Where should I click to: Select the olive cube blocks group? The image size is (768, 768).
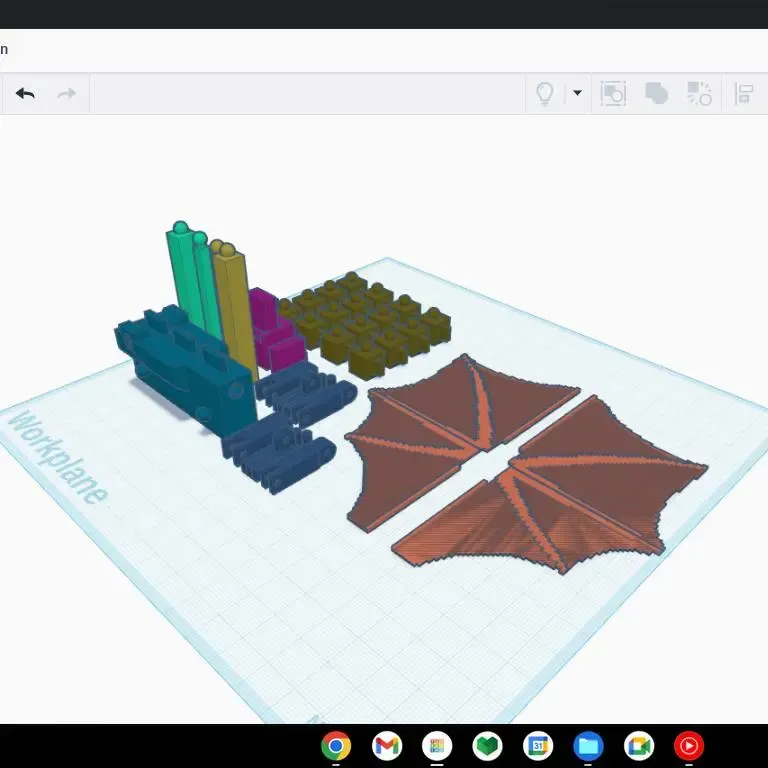365,326
